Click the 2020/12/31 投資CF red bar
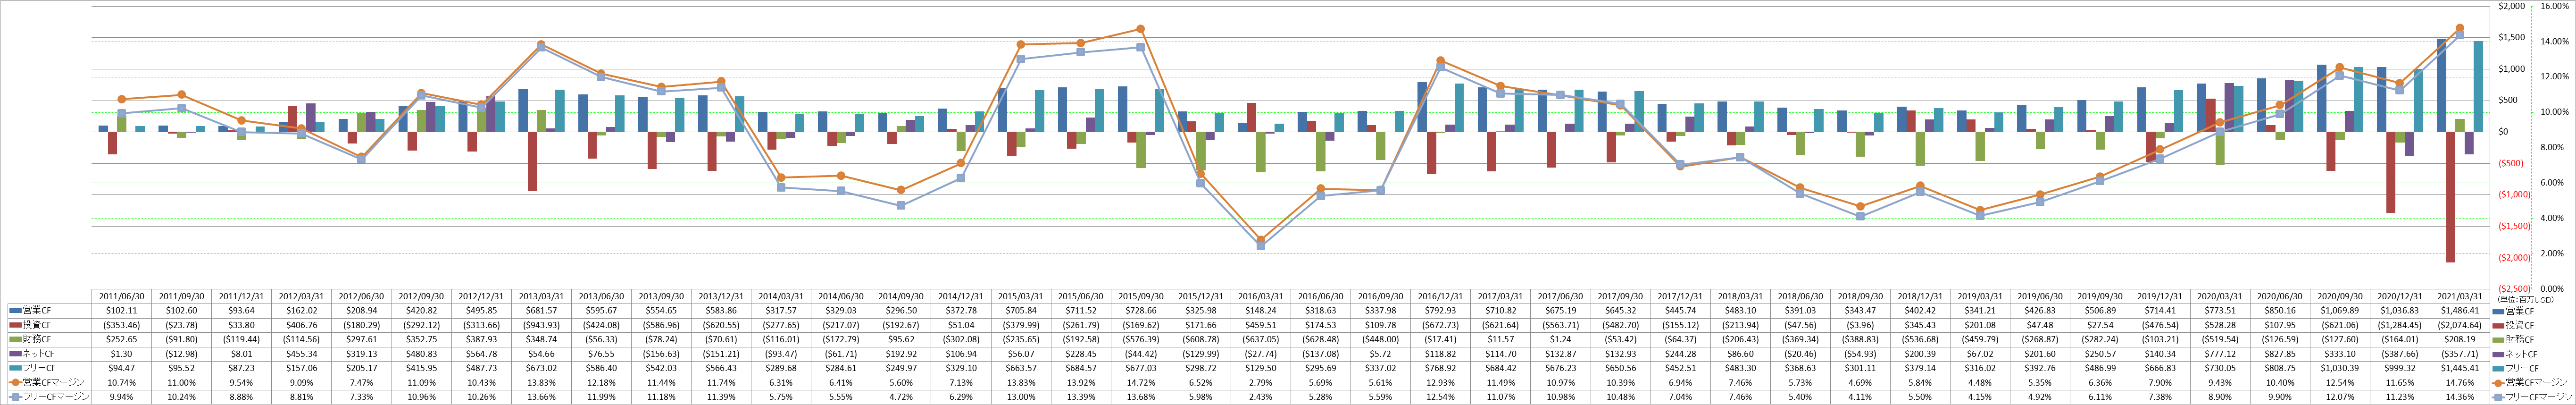 pos(2391,172)
